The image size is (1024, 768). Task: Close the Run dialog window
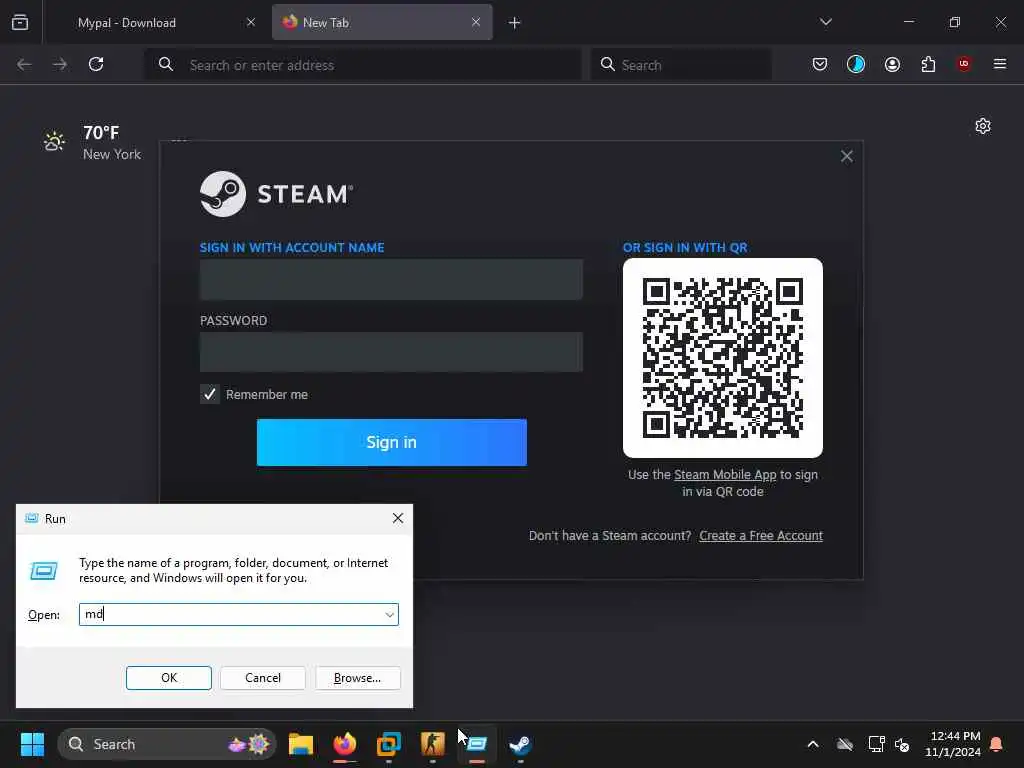click(398, 519)
